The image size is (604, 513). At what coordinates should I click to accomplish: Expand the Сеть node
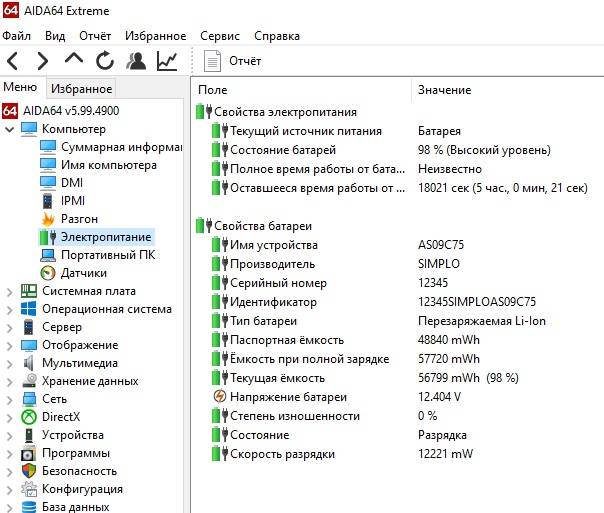(x=10, y=400)
